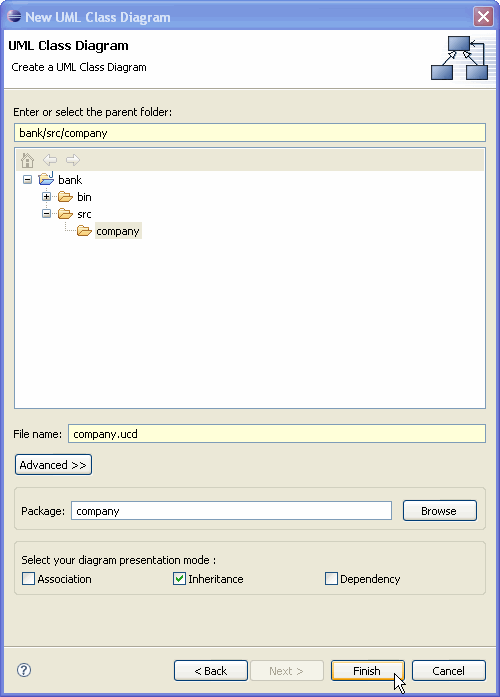The image size is (500, 697).
Task: Click the back arrow in folder toolbar
Action: pos(50,160)
